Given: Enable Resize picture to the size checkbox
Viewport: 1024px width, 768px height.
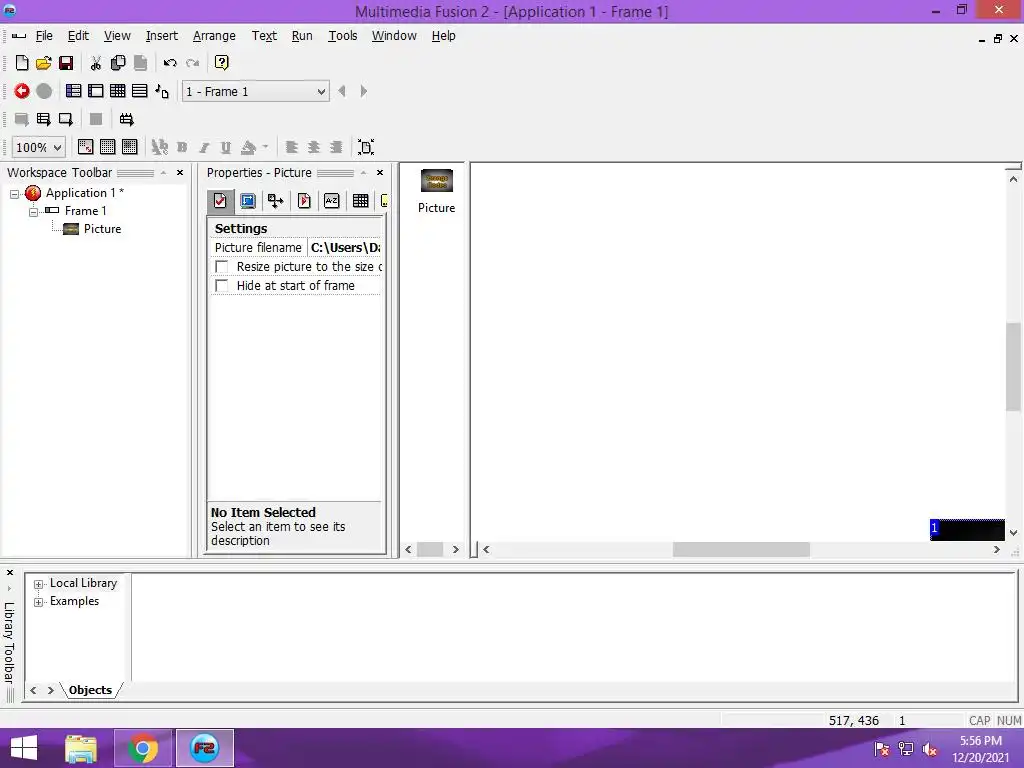Looking at the screenshot, I should point(222,267).
